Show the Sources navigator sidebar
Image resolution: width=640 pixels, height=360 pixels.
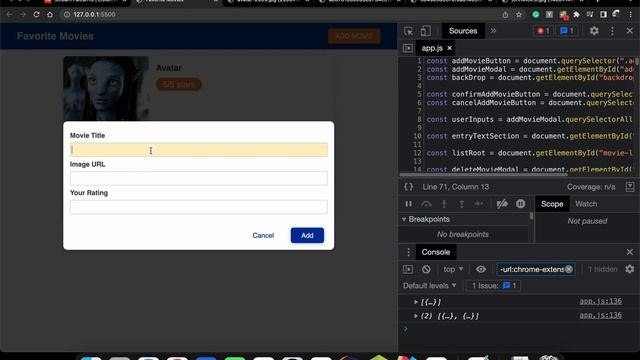(408, 48)
